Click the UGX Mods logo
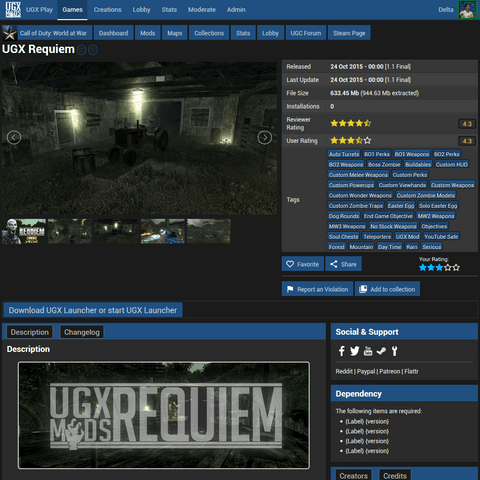 (x=13, y=9)
